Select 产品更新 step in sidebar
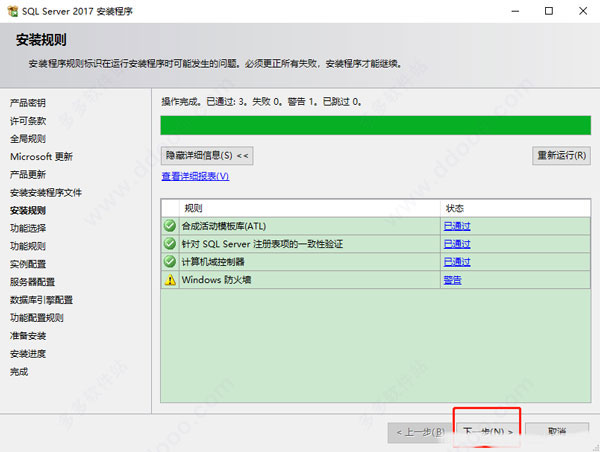This screenshot has width=600, height=452. pos(28,175)
